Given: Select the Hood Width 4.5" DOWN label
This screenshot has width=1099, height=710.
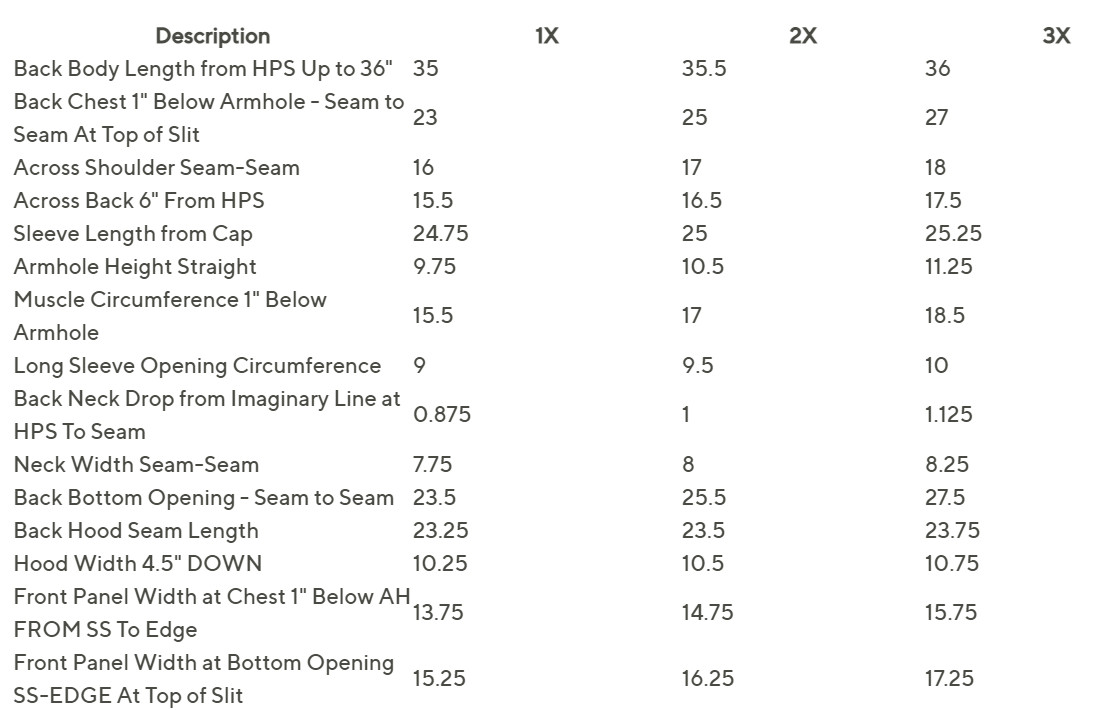Looking at the screenshot, I should tap(138, 564).
